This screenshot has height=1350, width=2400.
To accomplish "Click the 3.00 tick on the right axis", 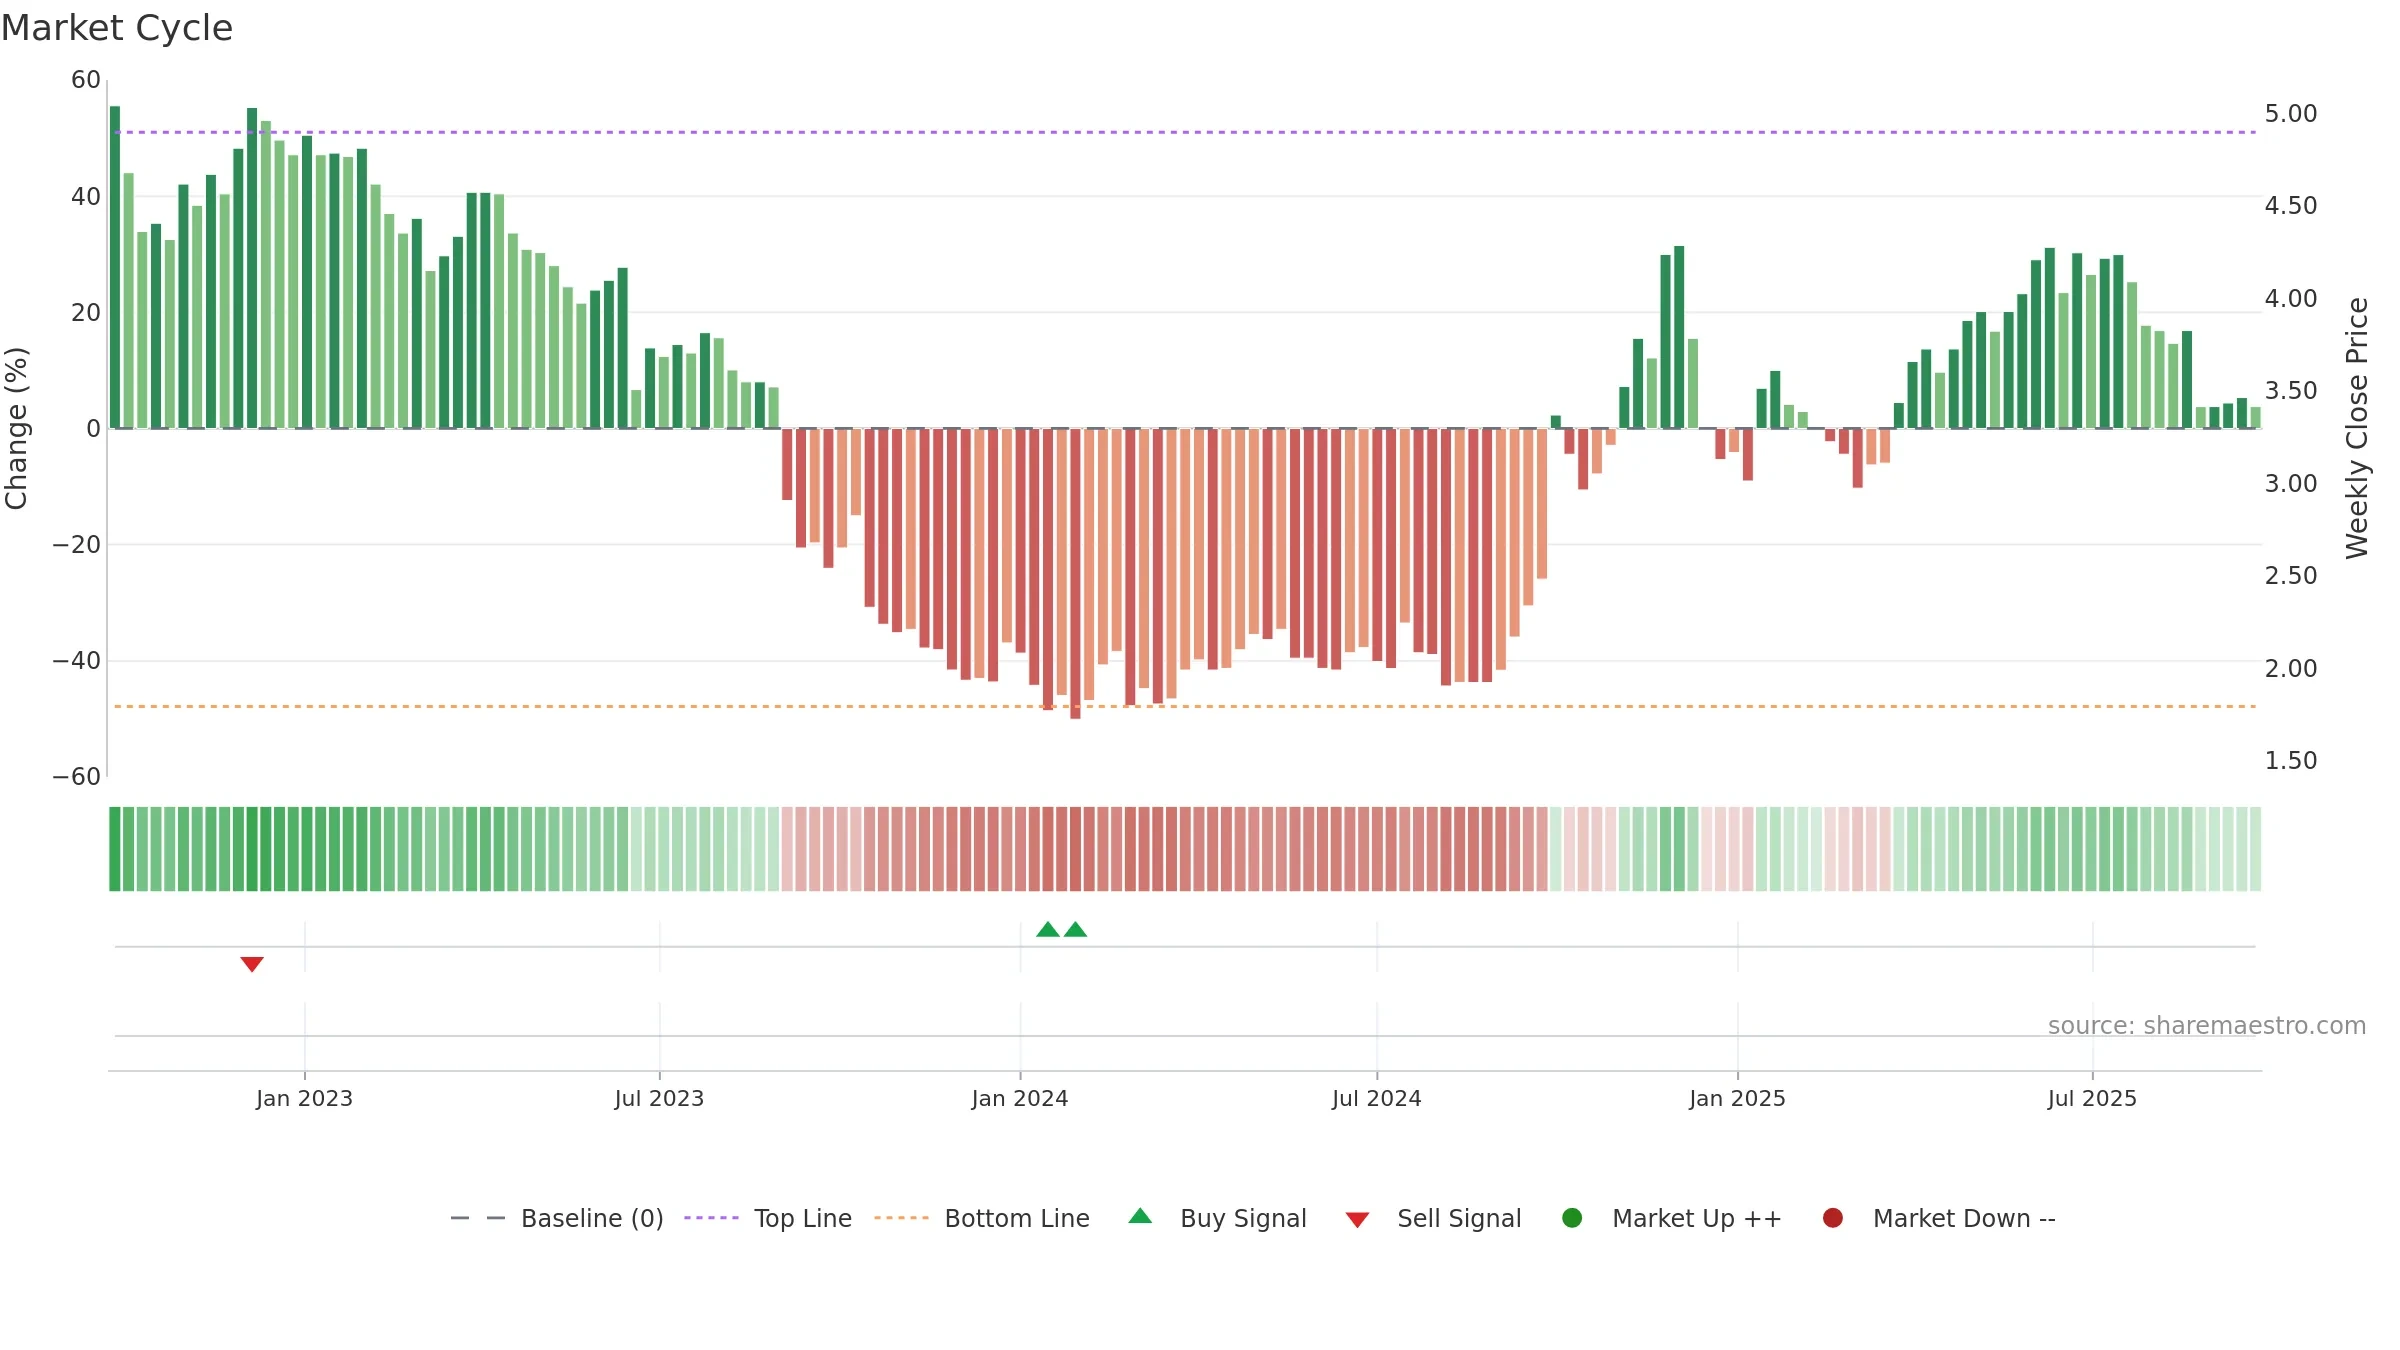I will pyautogui.click(x=2291, y=484).
